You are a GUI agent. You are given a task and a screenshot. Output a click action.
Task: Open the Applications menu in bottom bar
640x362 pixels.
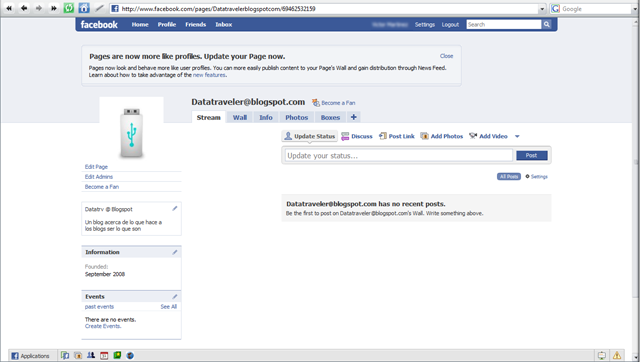pos(30,356)
